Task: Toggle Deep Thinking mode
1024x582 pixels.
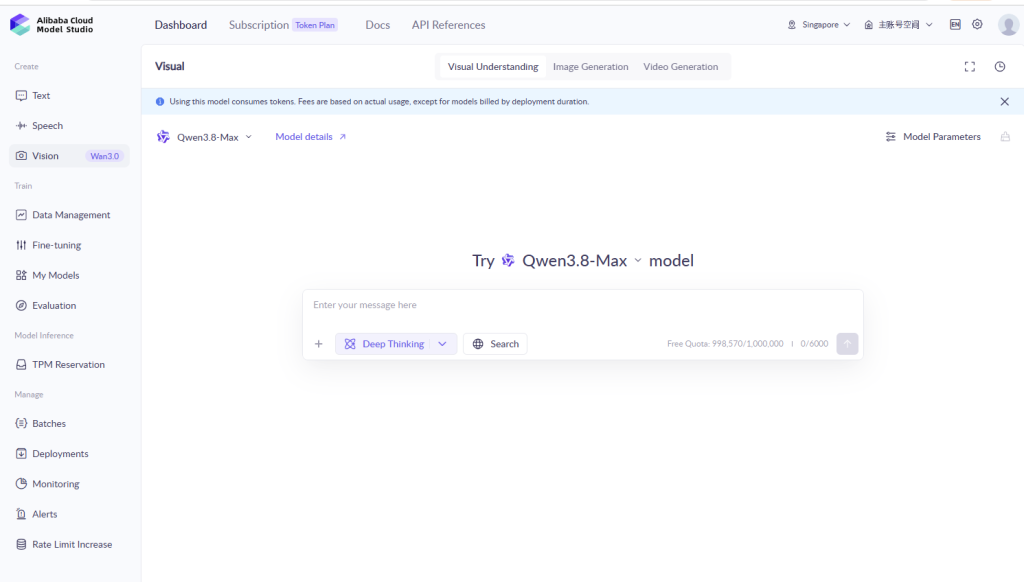Action: click(385, 344)
